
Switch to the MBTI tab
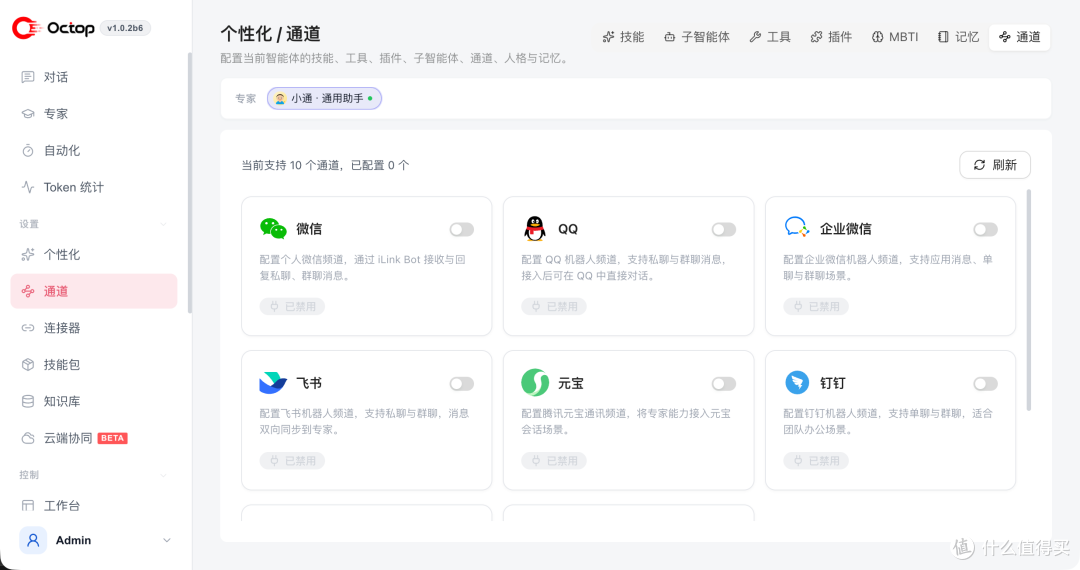[x=895, y=37]
